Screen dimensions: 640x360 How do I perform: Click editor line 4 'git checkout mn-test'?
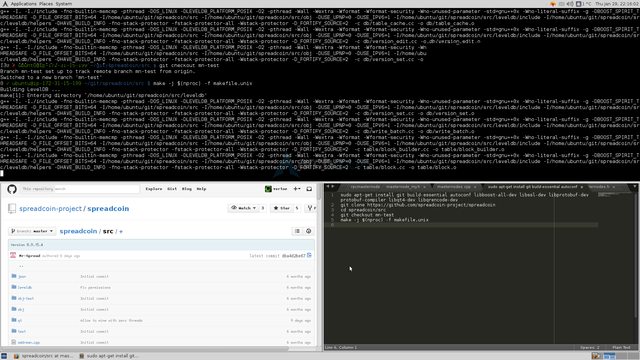click(x=367, y=215)
